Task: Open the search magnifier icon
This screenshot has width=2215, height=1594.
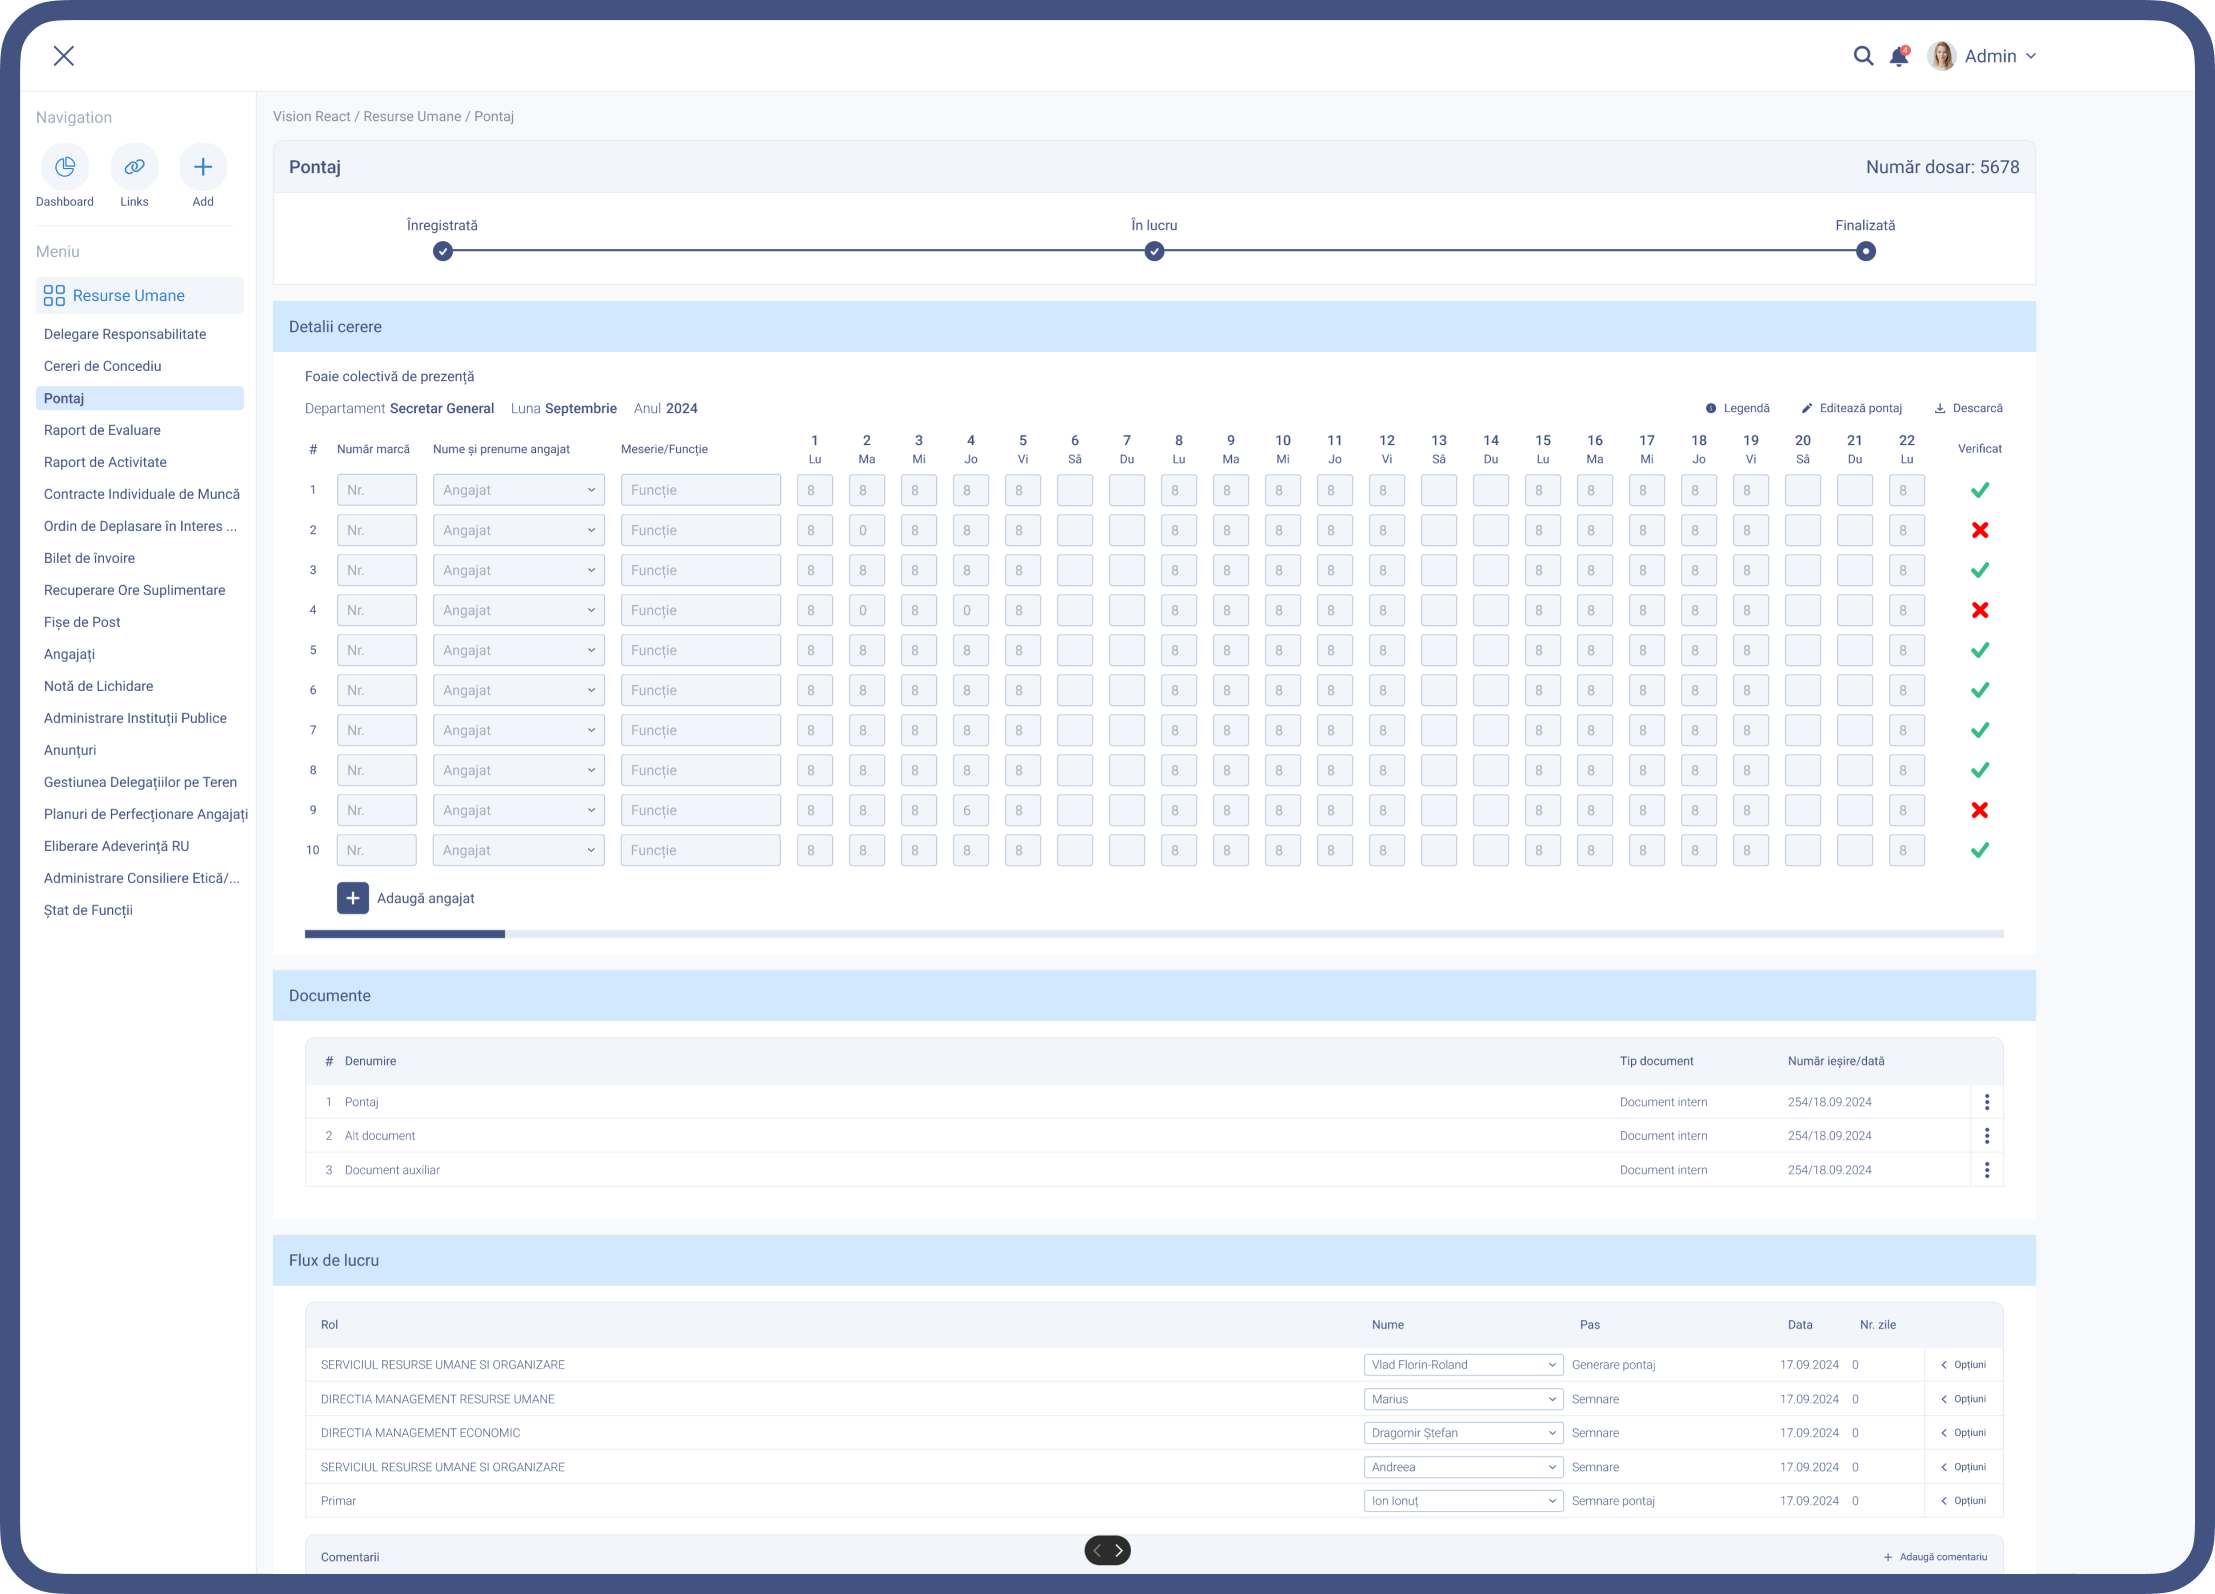Action: [1863, 56]
